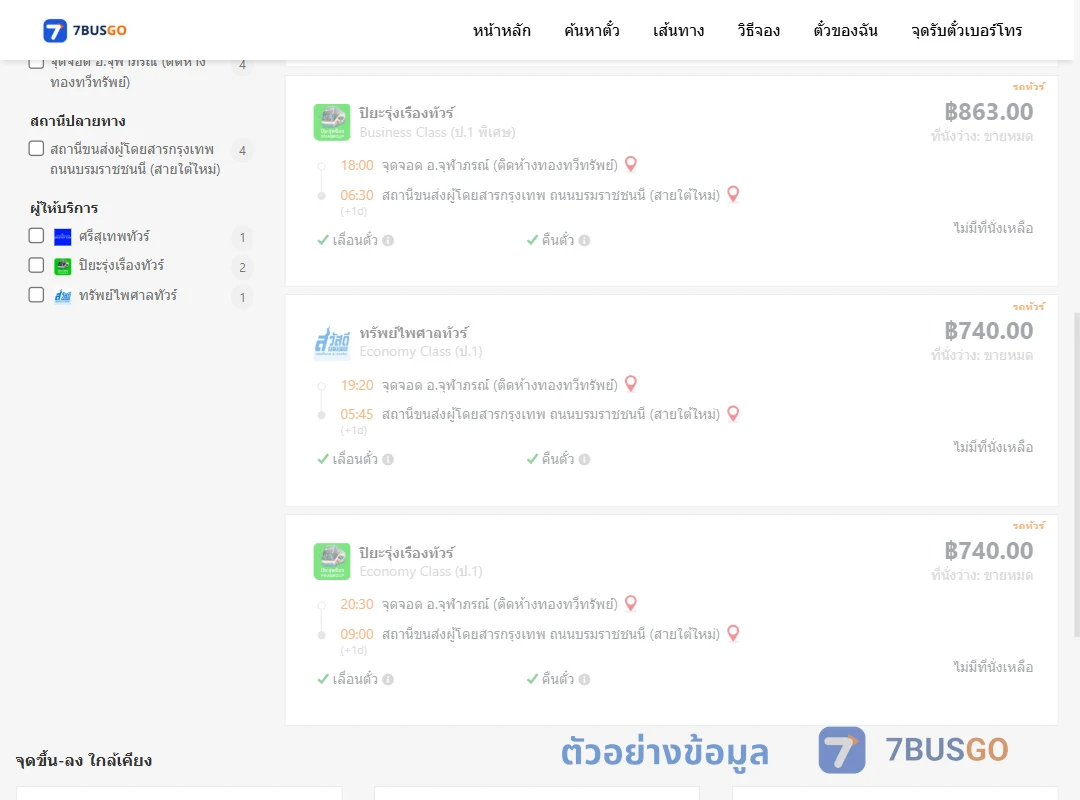Open map pin for the 05:45 arrival station
This screenshot has width=1080, height=800.
[x=733, y=413]
